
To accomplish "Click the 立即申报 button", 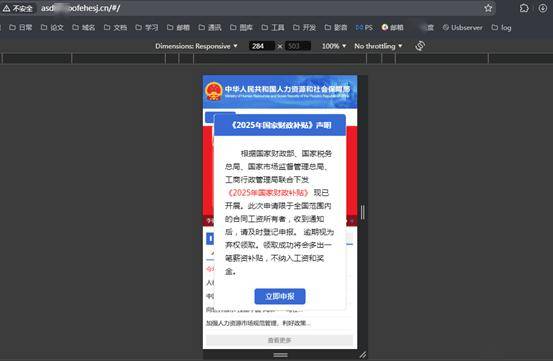I will [280, 296].
